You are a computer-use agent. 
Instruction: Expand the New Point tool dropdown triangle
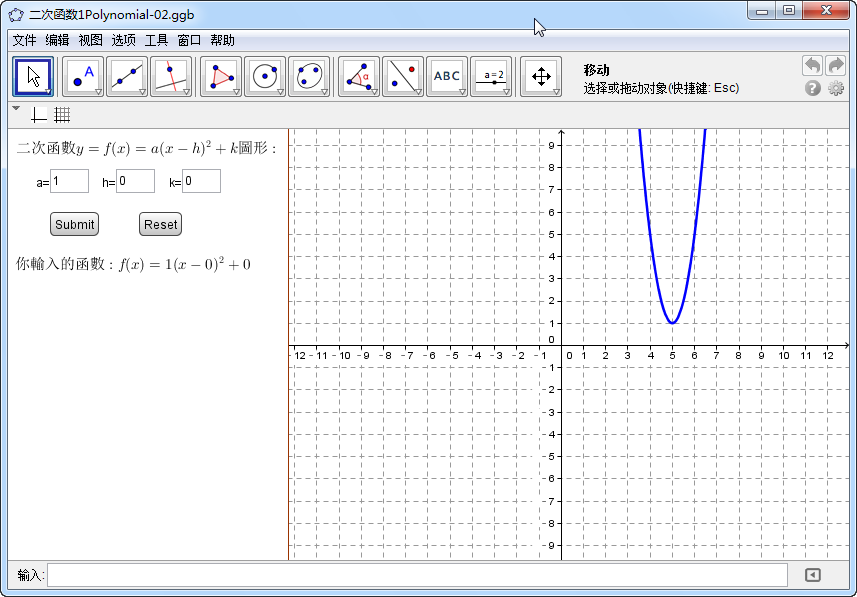pyautogui.click(x=98, y=92)
